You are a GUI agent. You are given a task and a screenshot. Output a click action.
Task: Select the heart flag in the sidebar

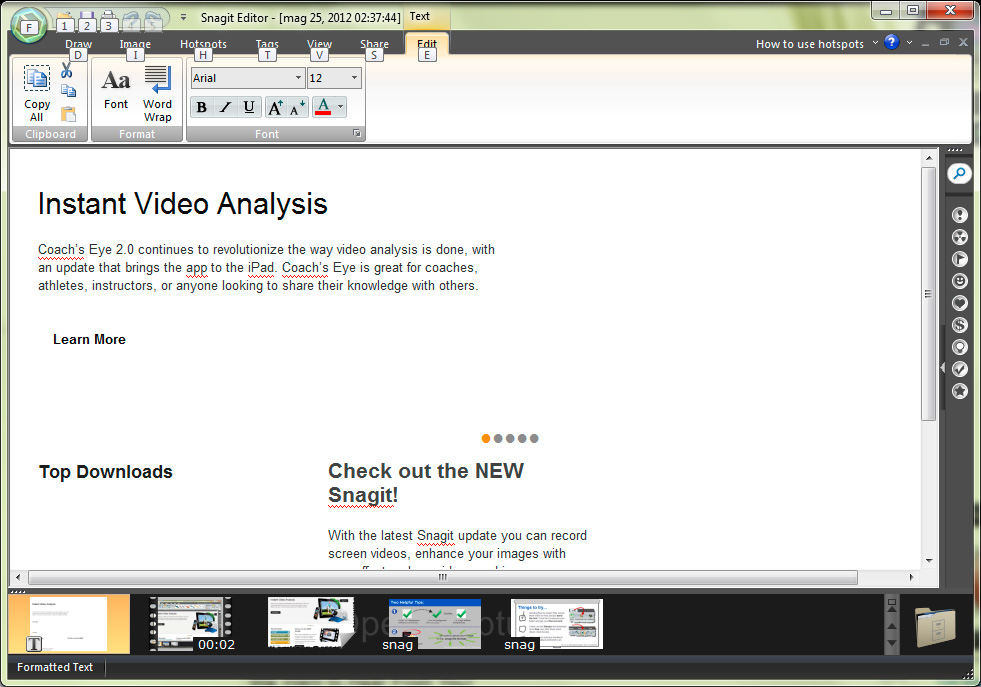click(x=959, y=303)
